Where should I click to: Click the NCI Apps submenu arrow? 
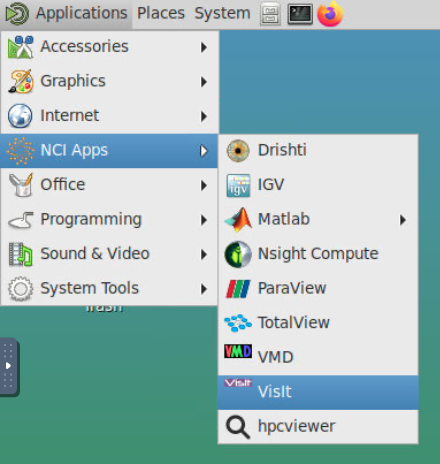[x=204, y=151]
